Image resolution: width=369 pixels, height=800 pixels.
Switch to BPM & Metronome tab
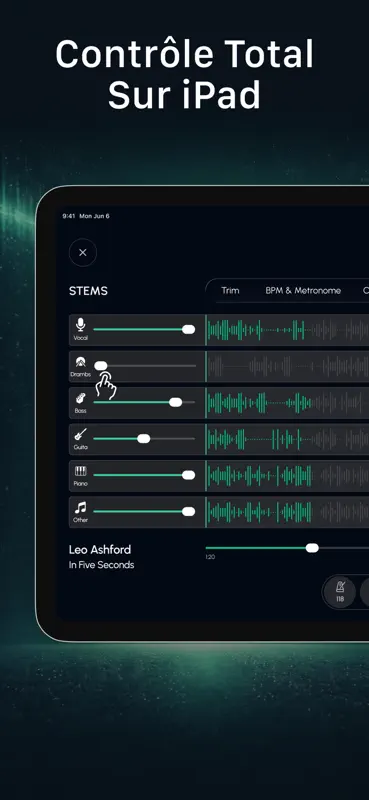click(303, 291)
